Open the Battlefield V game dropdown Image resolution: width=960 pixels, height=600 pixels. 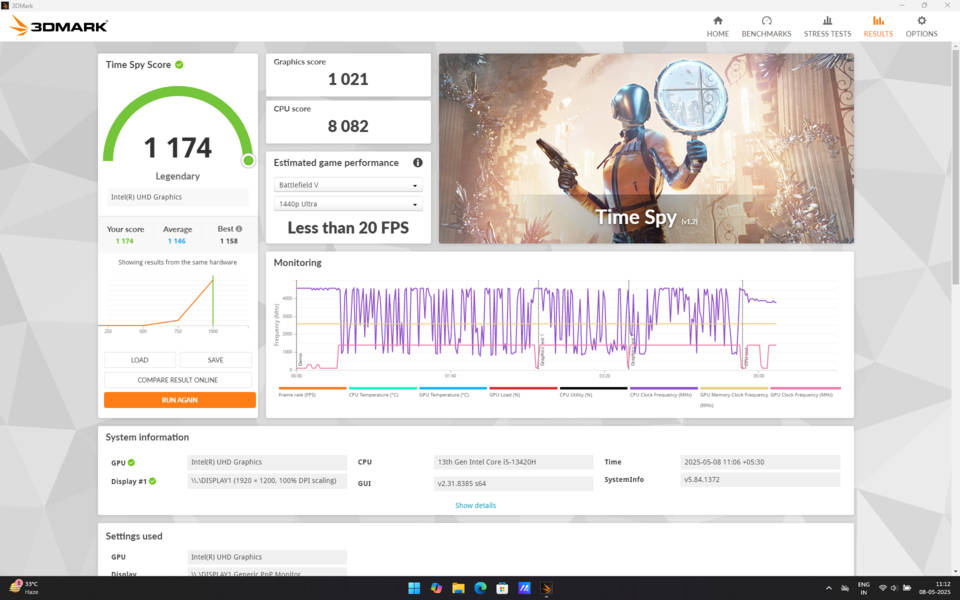click(348, 185)
